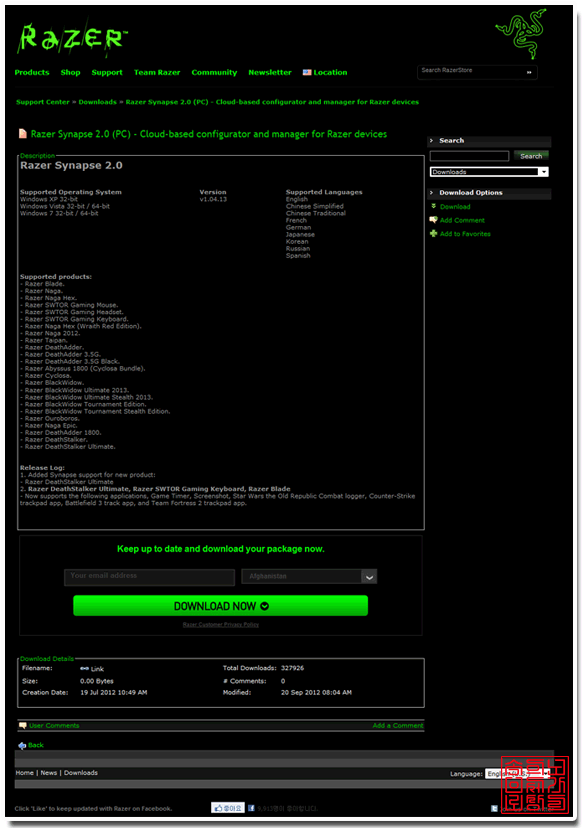The height and width of the screenshot is (828, 582).
Task: Click the User Comments heading link
Action: tap(54, 726)
